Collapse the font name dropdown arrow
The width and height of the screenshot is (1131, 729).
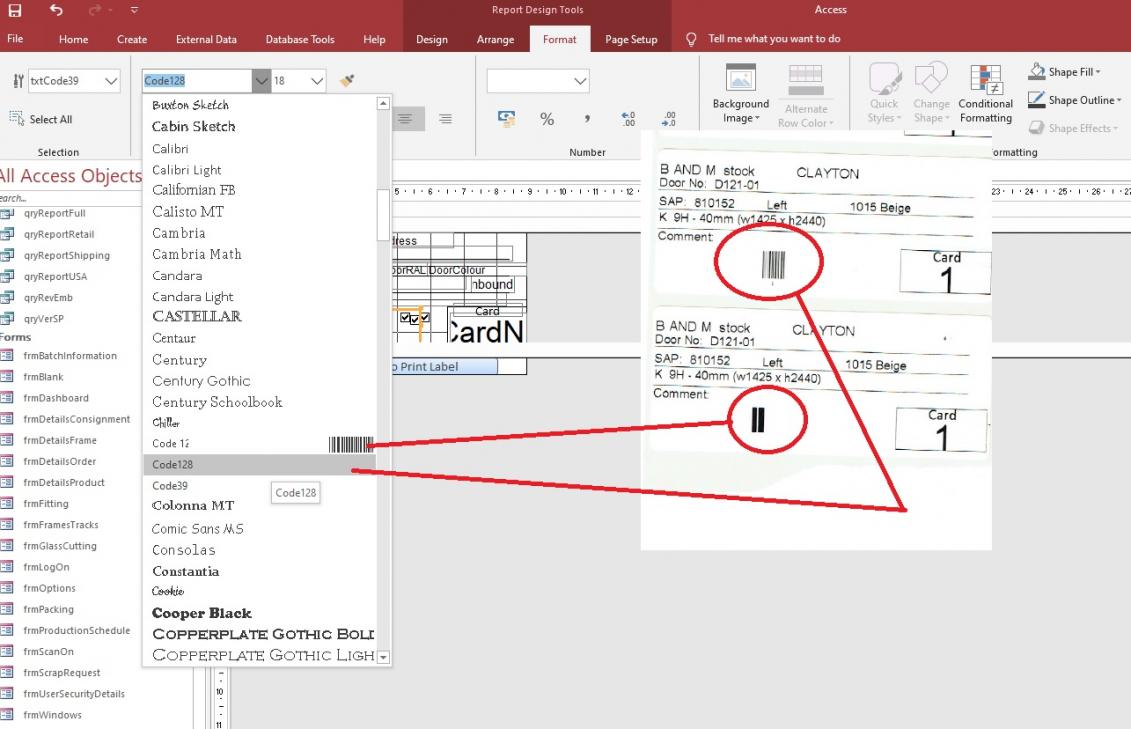pyautogui.click(x=261, y=81)
